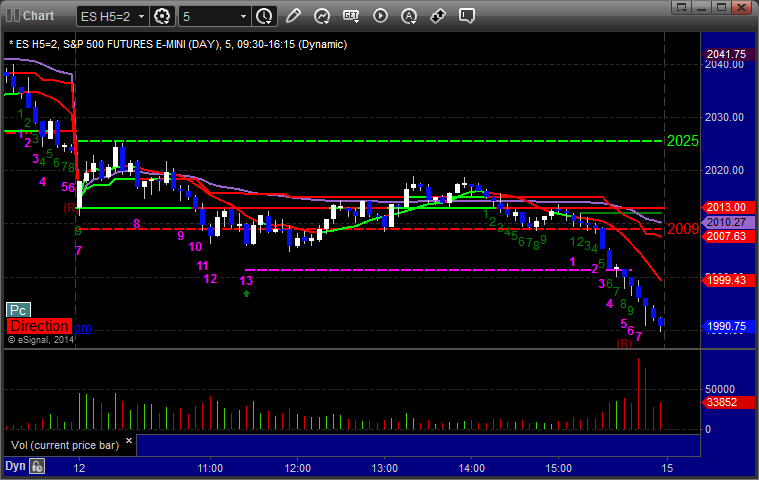Image resolution: width=759 pixels, height=480 pixels.
Task: Click the red 2013.00 price label
Action: point(727,207)
